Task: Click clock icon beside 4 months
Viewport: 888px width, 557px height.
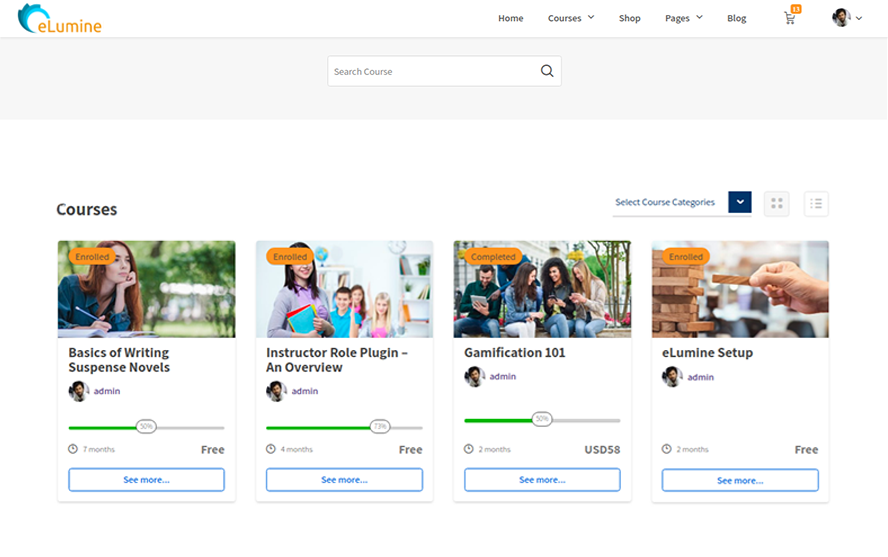Action: (271, 449)
